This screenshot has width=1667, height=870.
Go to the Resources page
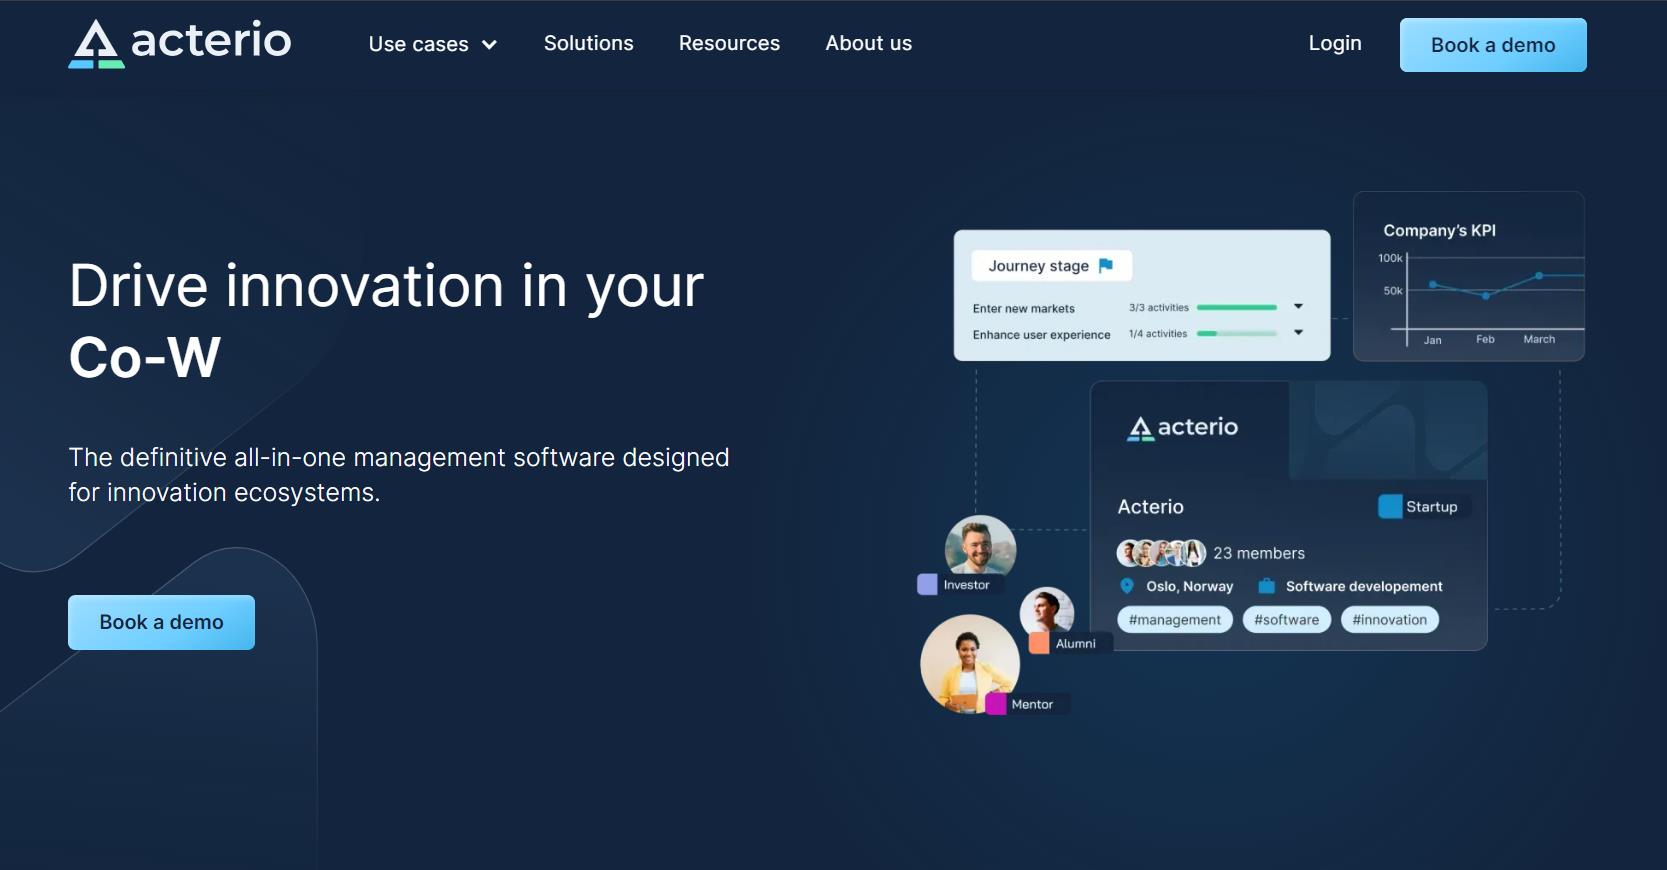729,43
